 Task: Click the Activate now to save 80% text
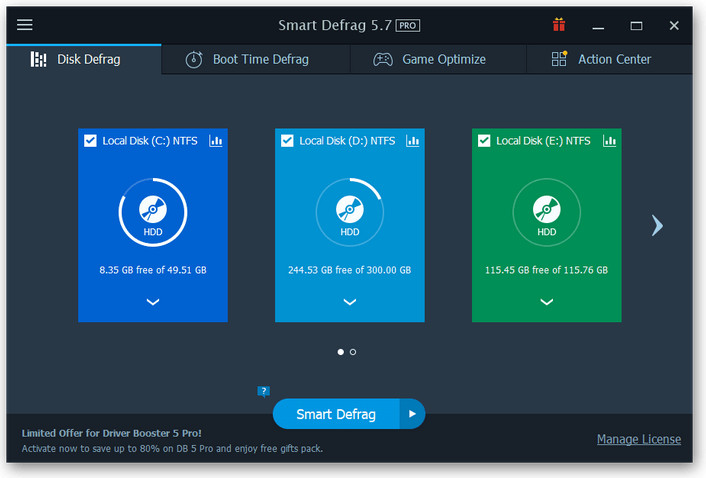point(172,449)
